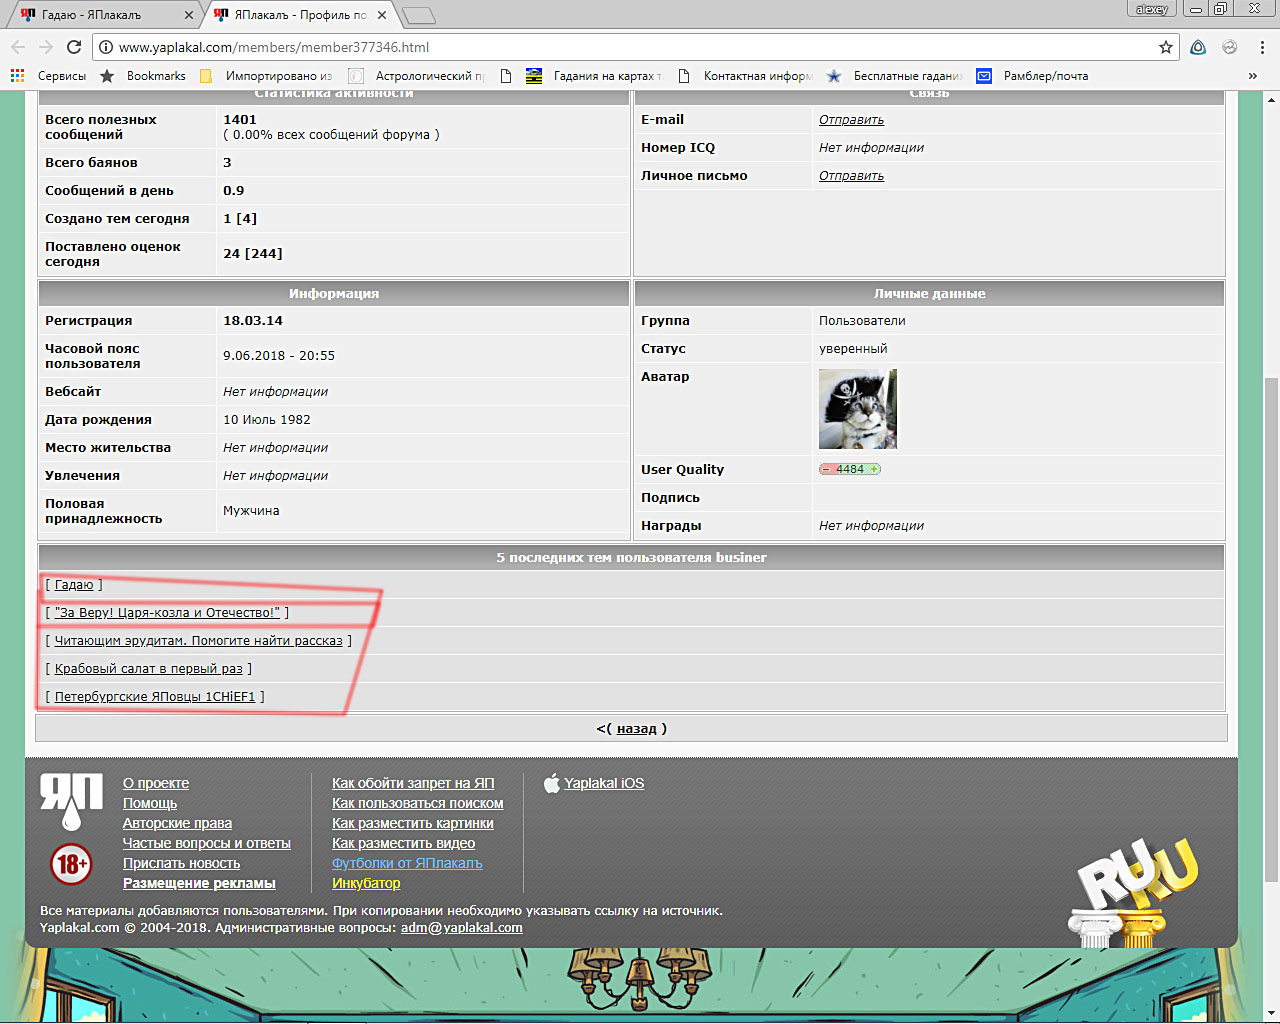This screenshot has height=1024, width=1280.
Task: Click the назад link
Action: [636, 729]
